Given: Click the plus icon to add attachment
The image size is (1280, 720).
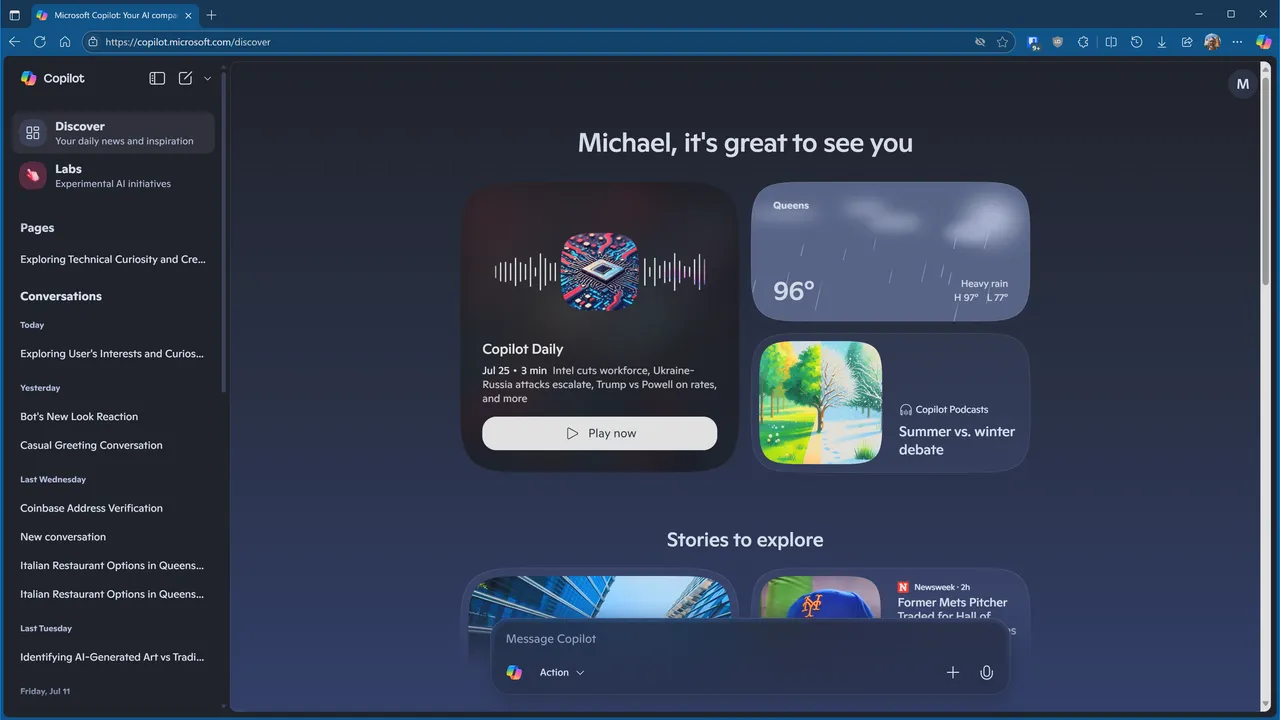Looking at the screenshot, I should (x=953, y=673).
